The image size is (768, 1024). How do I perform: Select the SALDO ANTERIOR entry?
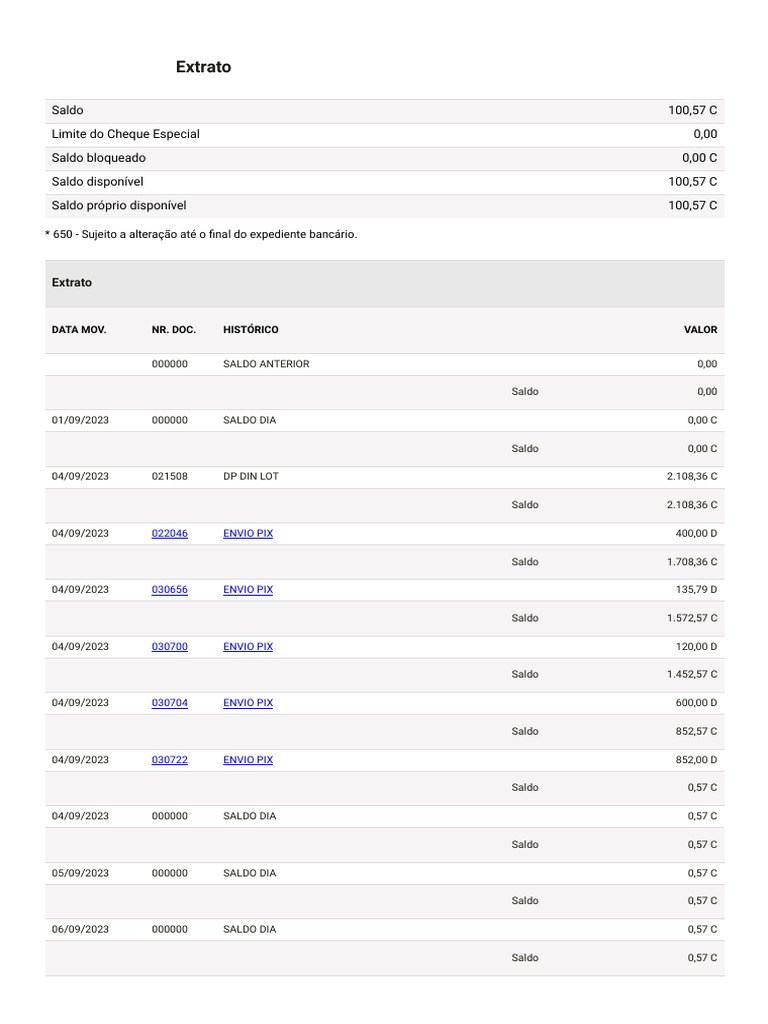[x=266, y=364]
